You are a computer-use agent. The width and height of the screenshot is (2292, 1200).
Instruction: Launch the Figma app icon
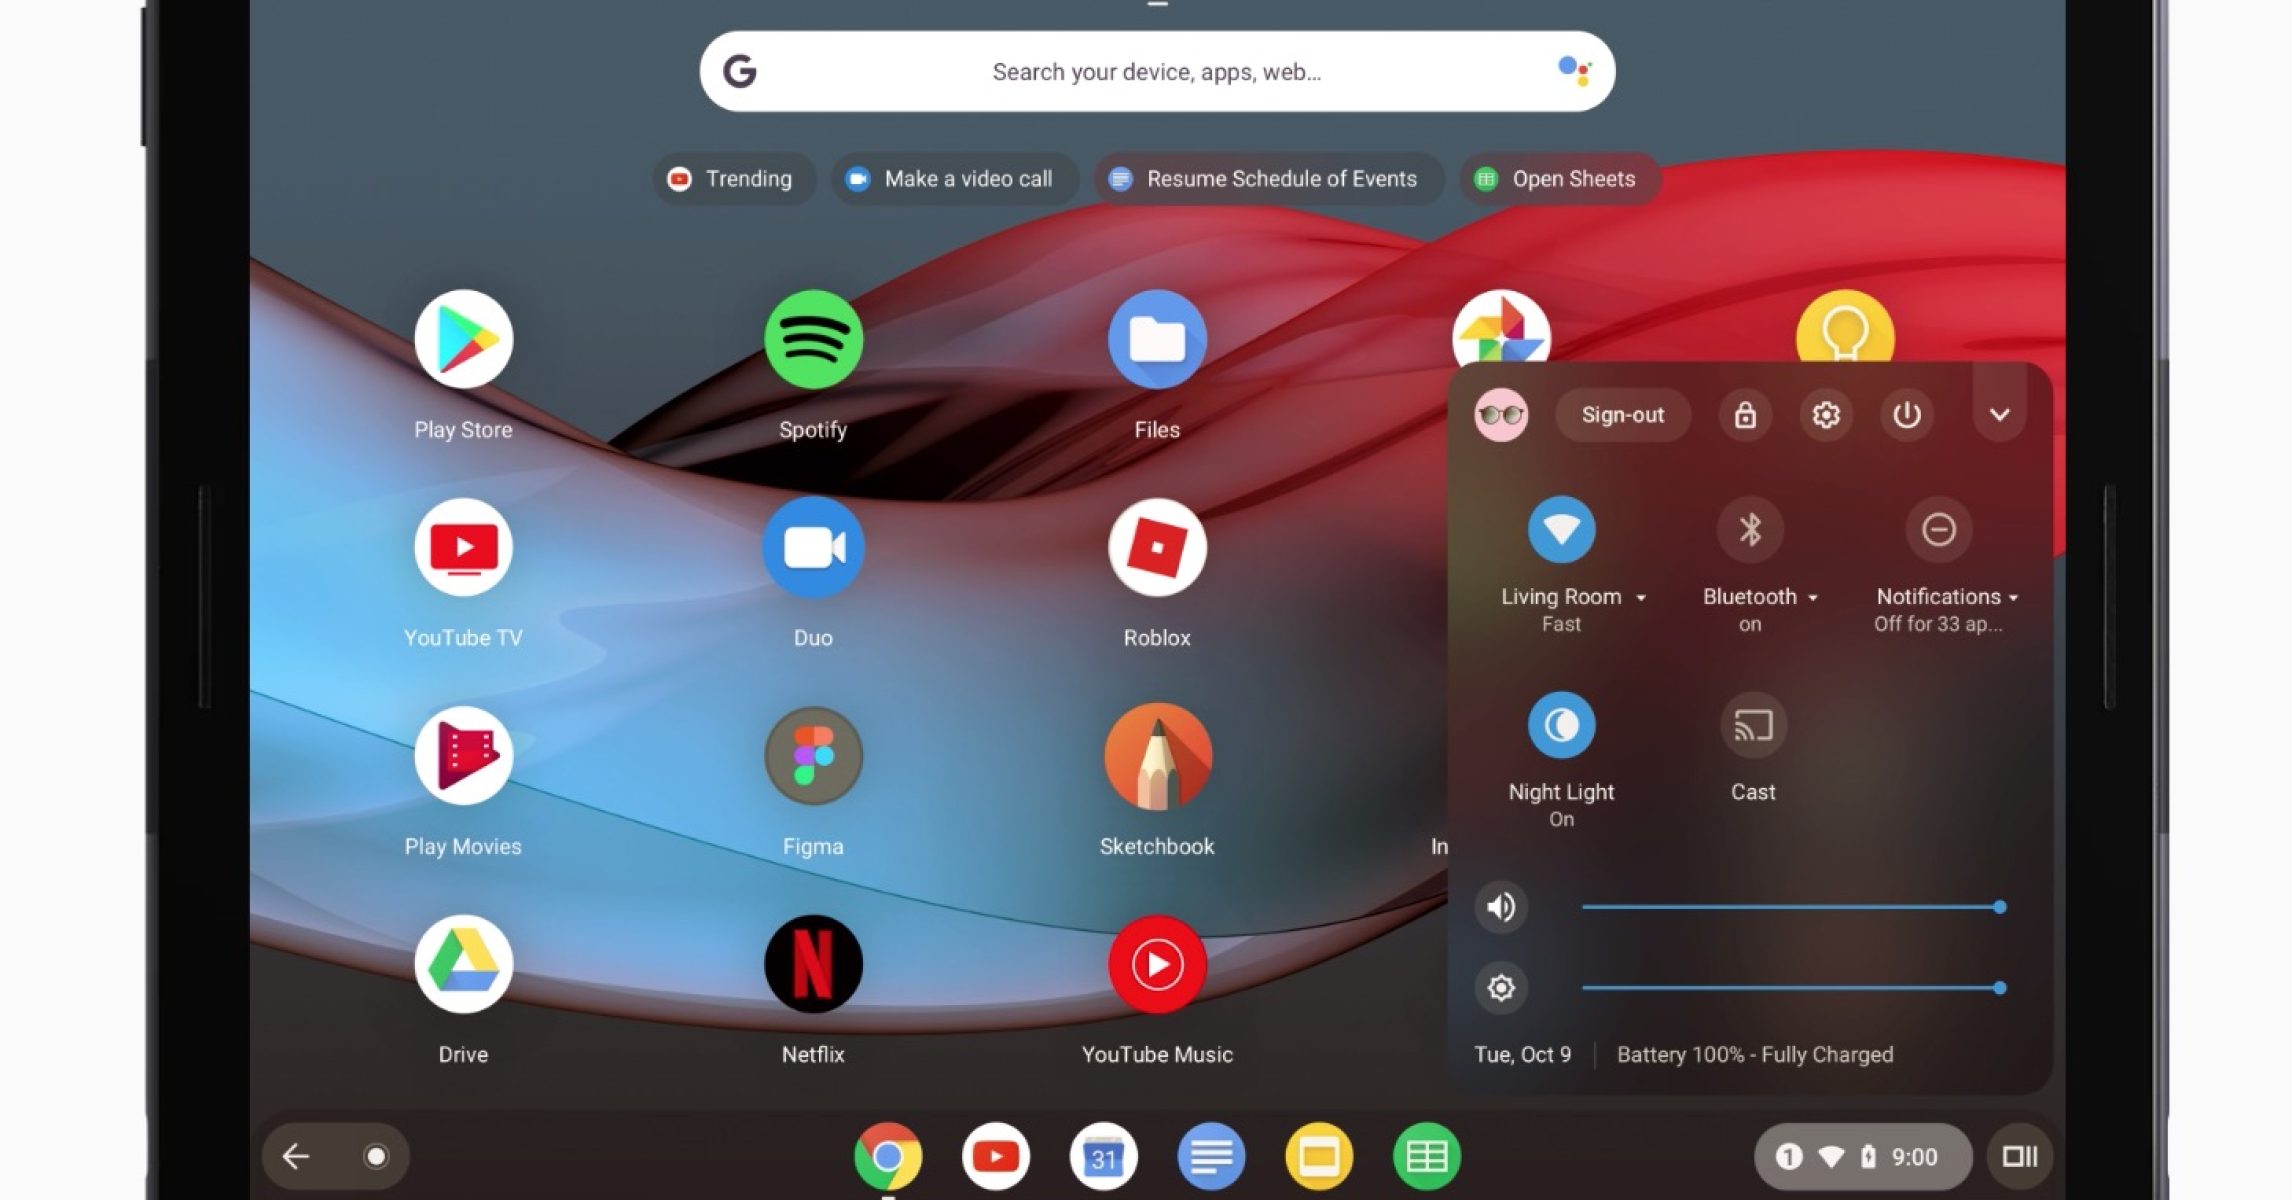click(x=812, y=756)
